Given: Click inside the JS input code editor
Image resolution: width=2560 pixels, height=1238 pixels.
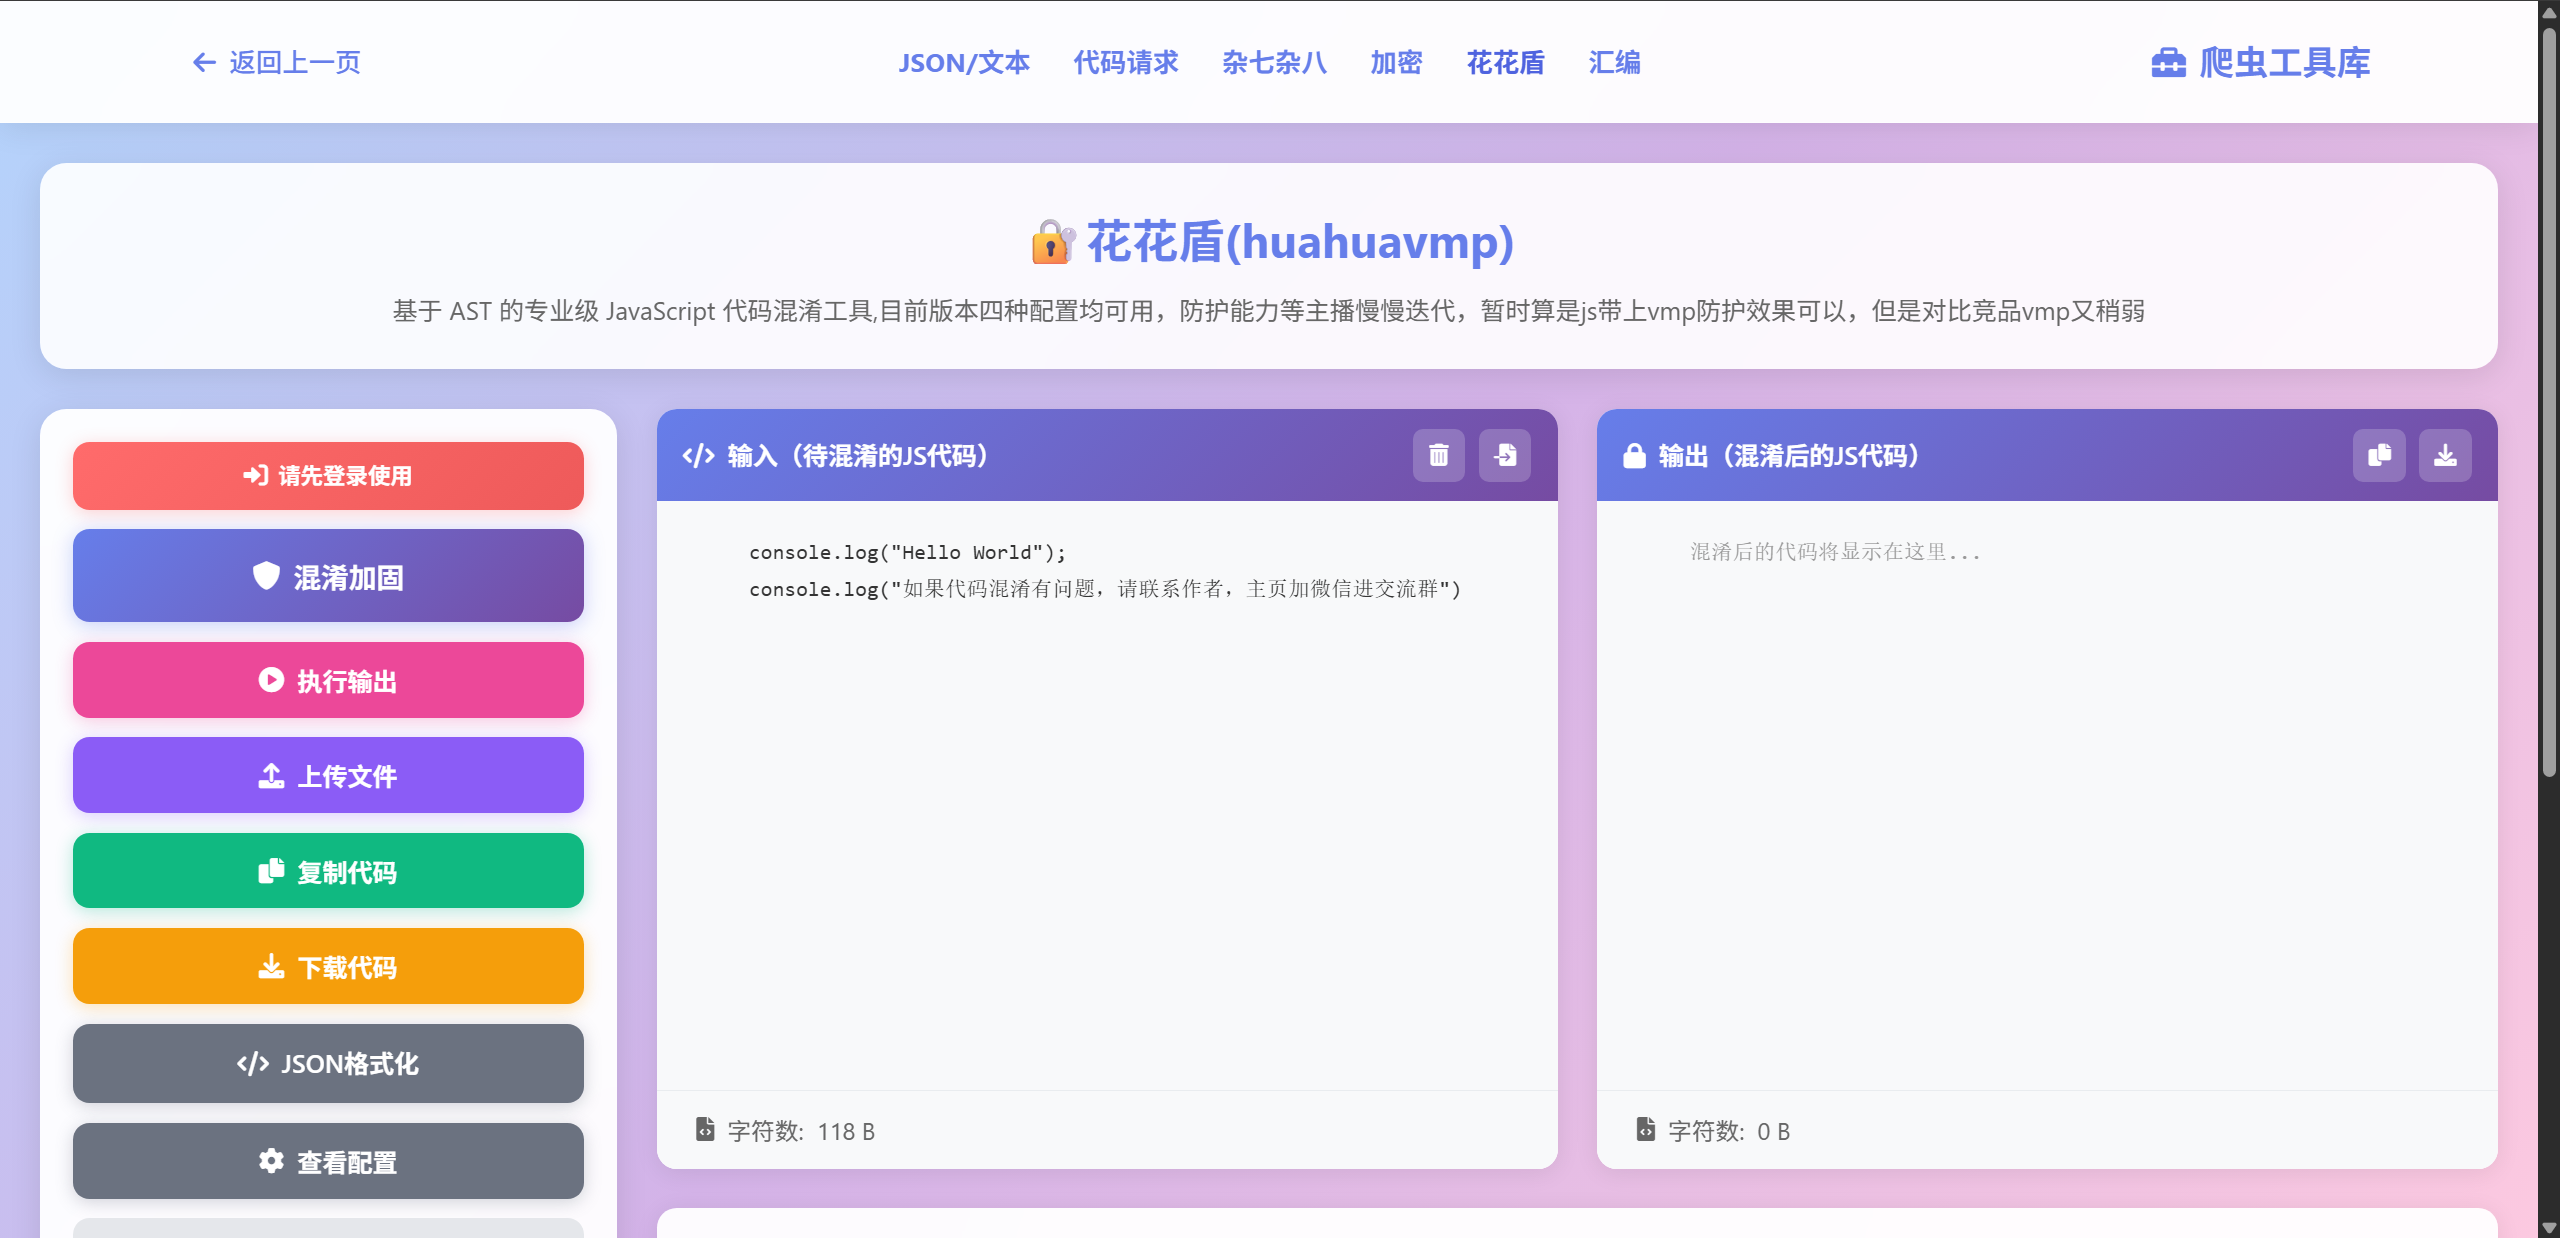Looking at the screenshot, I should pos(1107,795).
